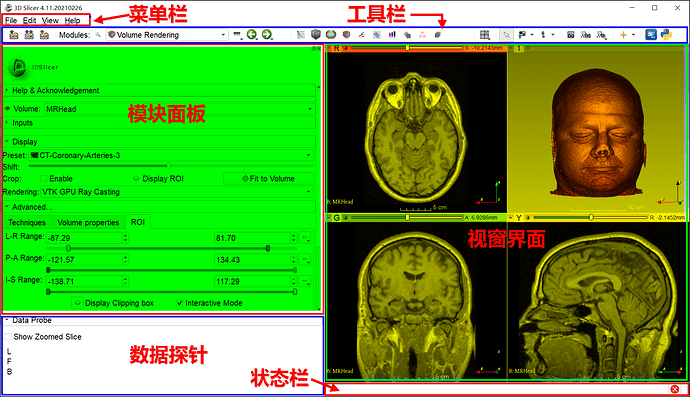
Task: Capture a screenshot with the camera icon
Action: [571, 35]
